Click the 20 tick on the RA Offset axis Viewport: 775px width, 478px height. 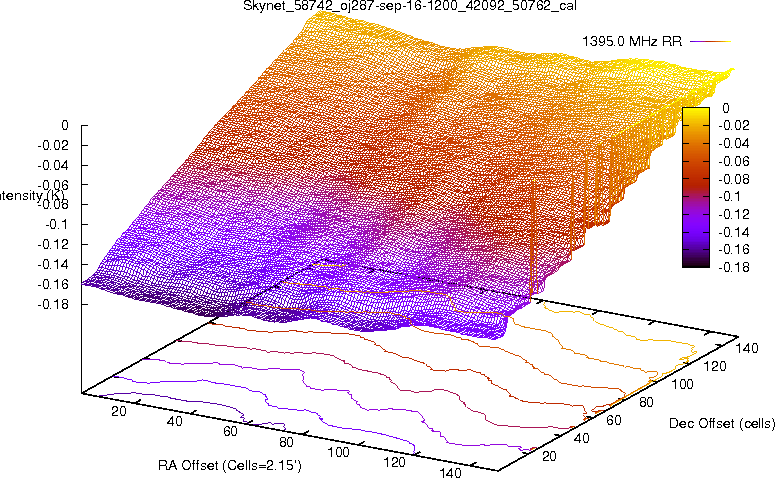(119, 411)
